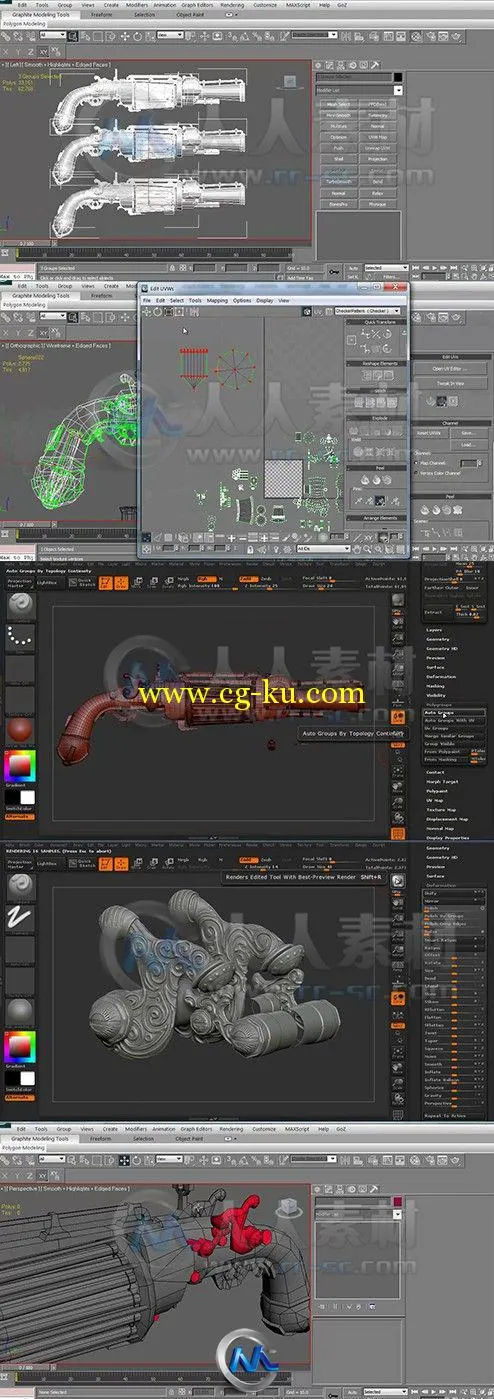
Task: Expand the Visibility subpalette in ZBrush
Action: coord(436,696)
